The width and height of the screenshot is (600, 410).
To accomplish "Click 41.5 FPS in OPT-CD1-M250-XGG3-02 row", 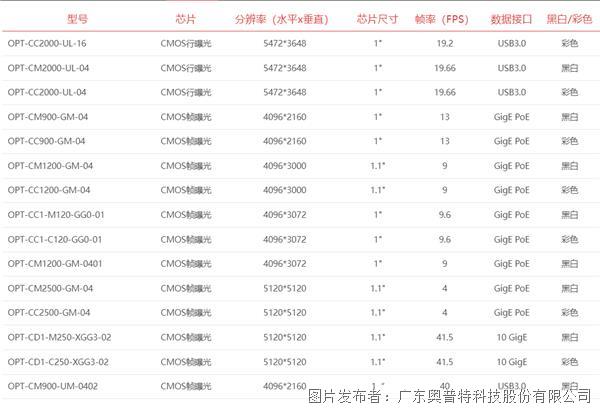I will pos(445,337).
